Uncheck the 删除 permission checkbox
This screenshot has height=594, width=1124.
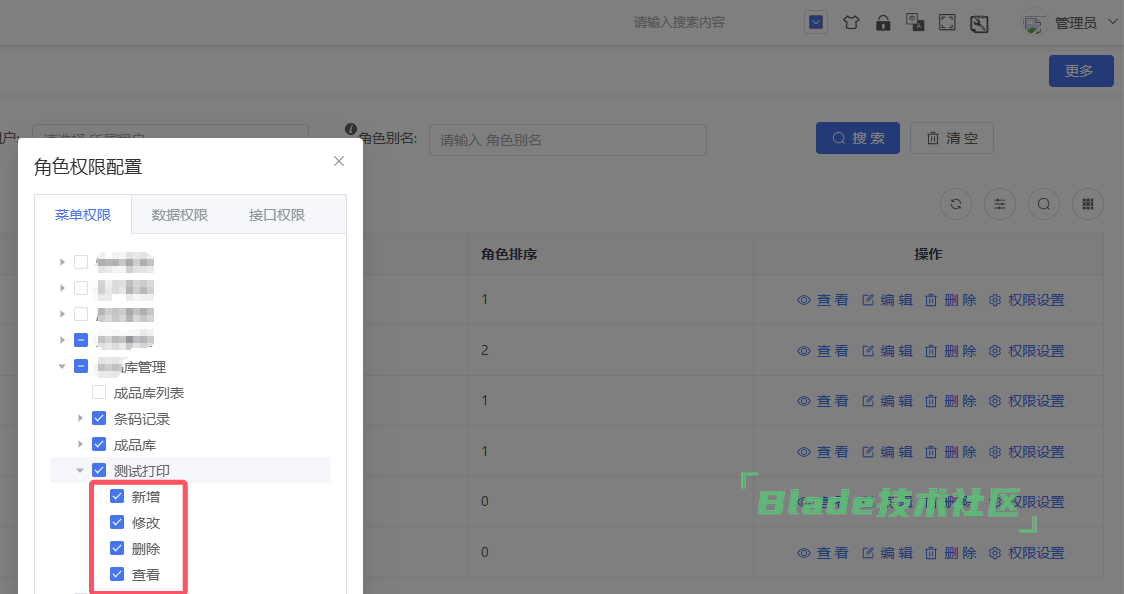click(117, 548)
